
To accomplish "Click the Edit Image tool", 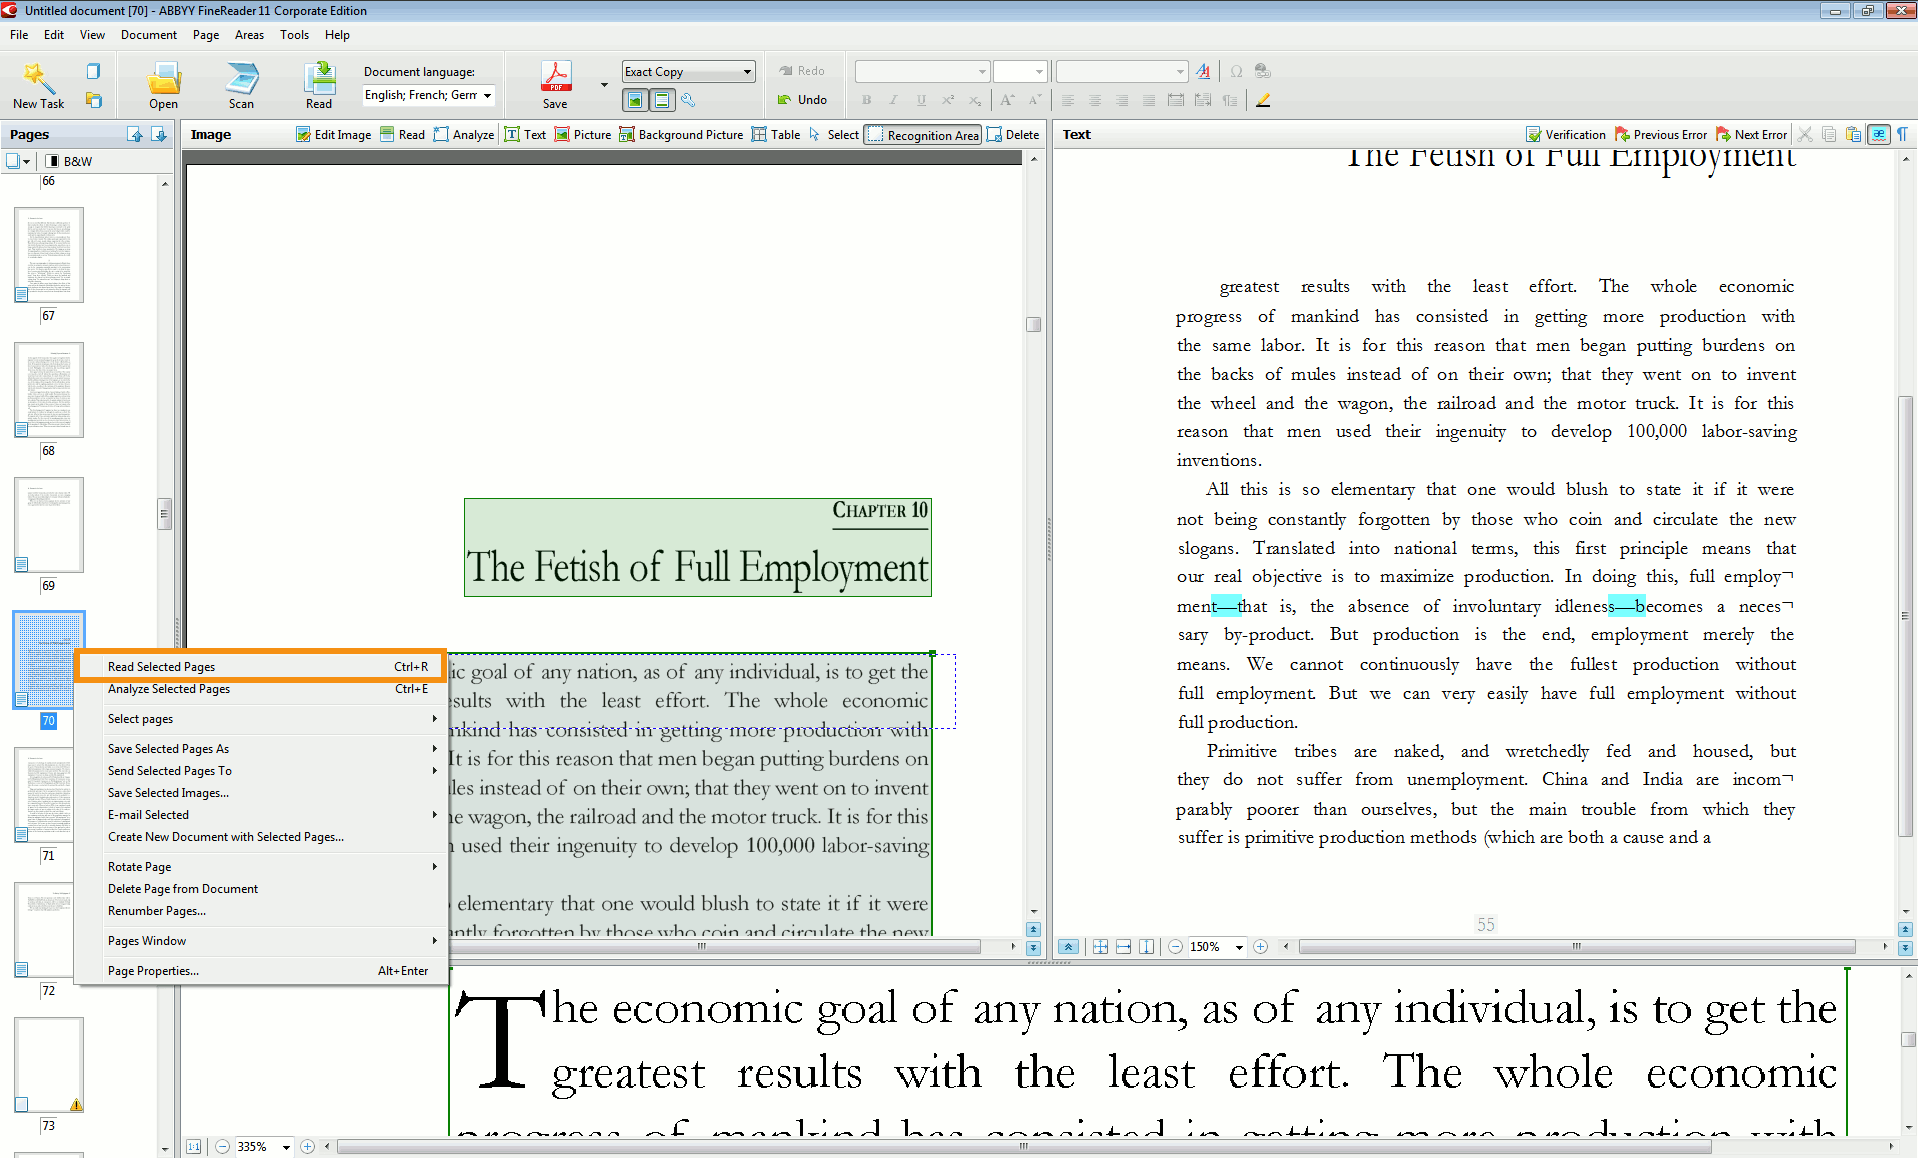I will coord(333,135).
